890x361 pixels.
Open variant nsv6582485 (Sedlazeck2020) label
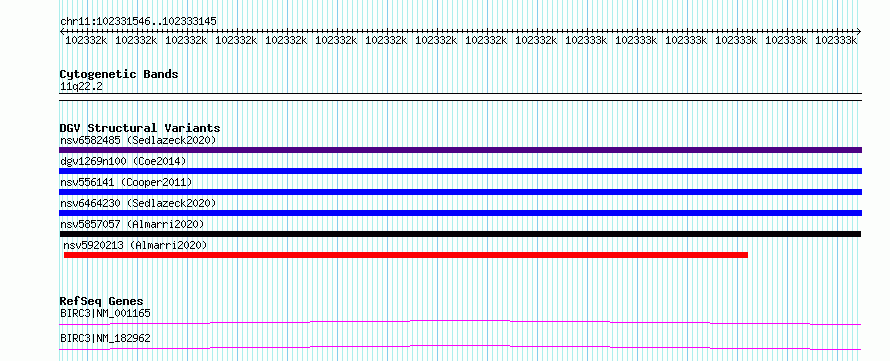coord(138,140)
